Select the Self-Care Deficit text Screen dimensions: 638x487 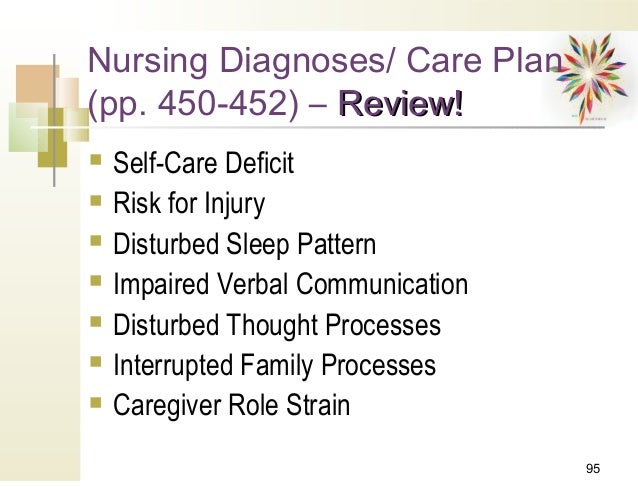point(204,163)
